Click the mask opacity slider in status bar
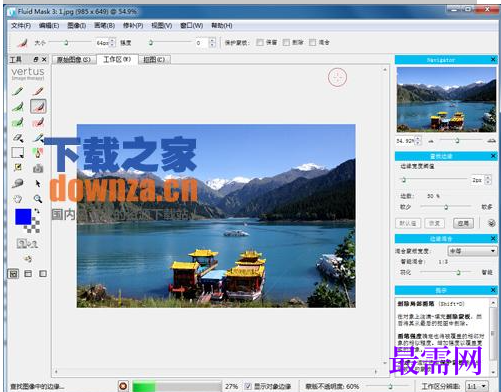The height and width of the screenshot is (392, 501). (390, 386)
